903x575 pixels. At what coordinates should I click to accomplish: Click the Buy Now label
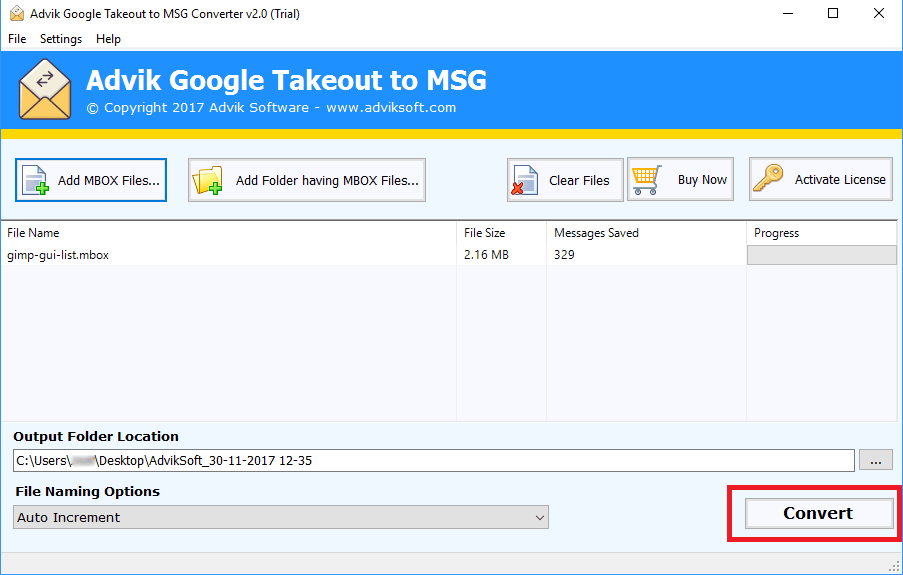tap(702, 180)
